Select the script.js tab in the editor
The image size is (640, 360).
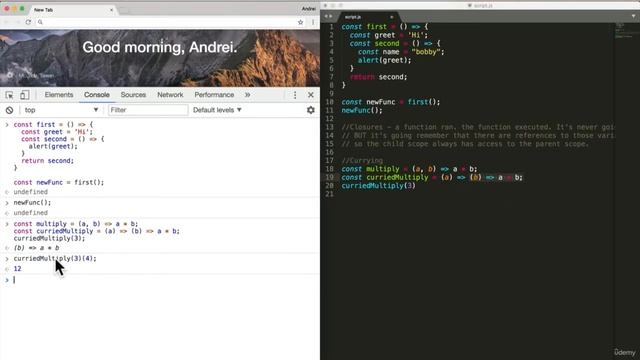(367, 17)
